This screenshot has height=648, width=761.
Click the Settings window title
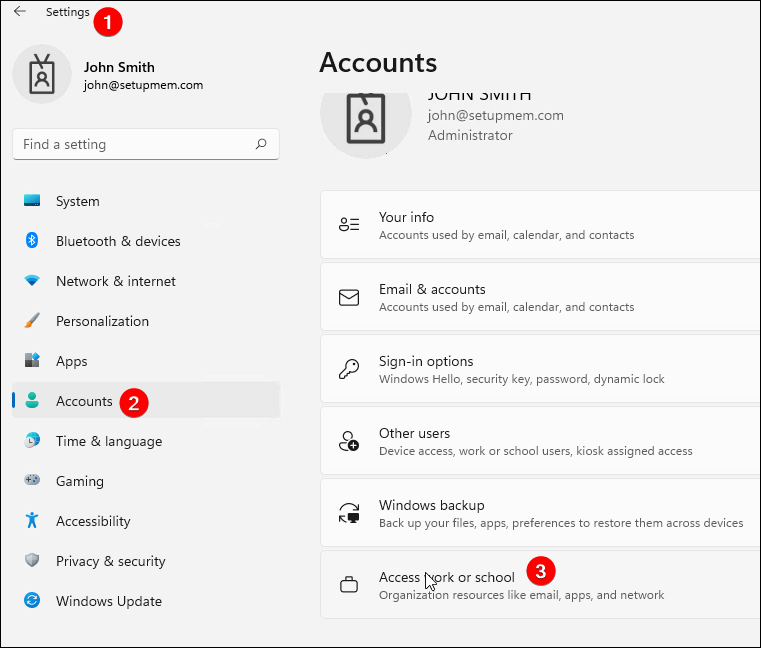pos(67,12)
